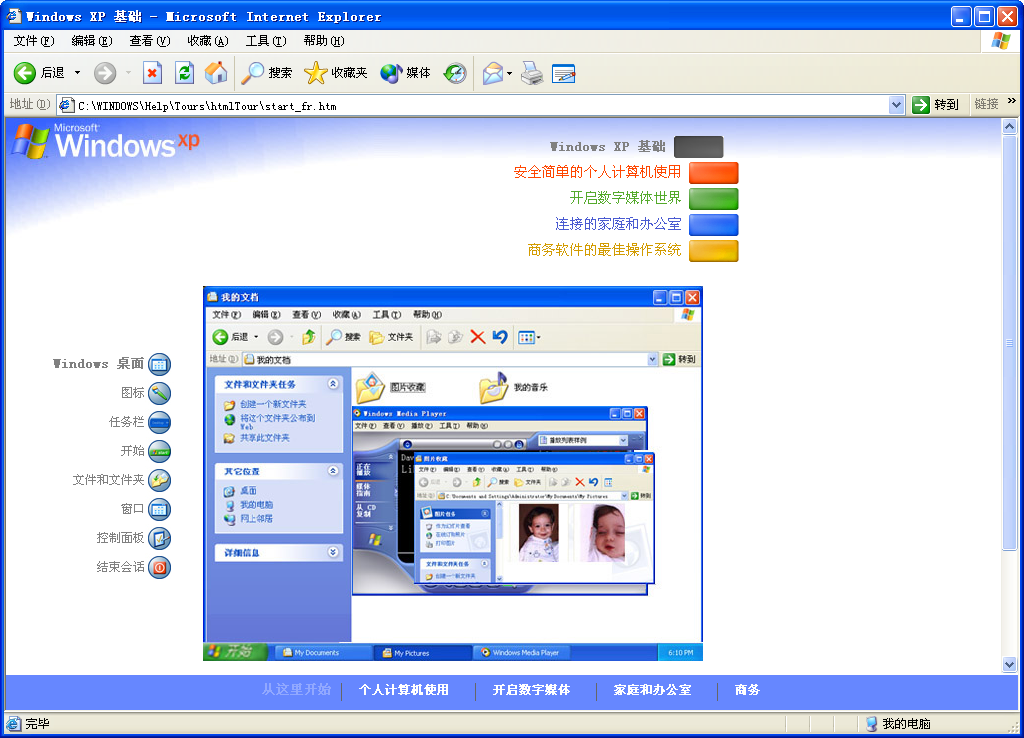Open the 收藏(A) menu
Image resolution: width=1024 pixels, height=738 pixels.
[x=208, y=40]
